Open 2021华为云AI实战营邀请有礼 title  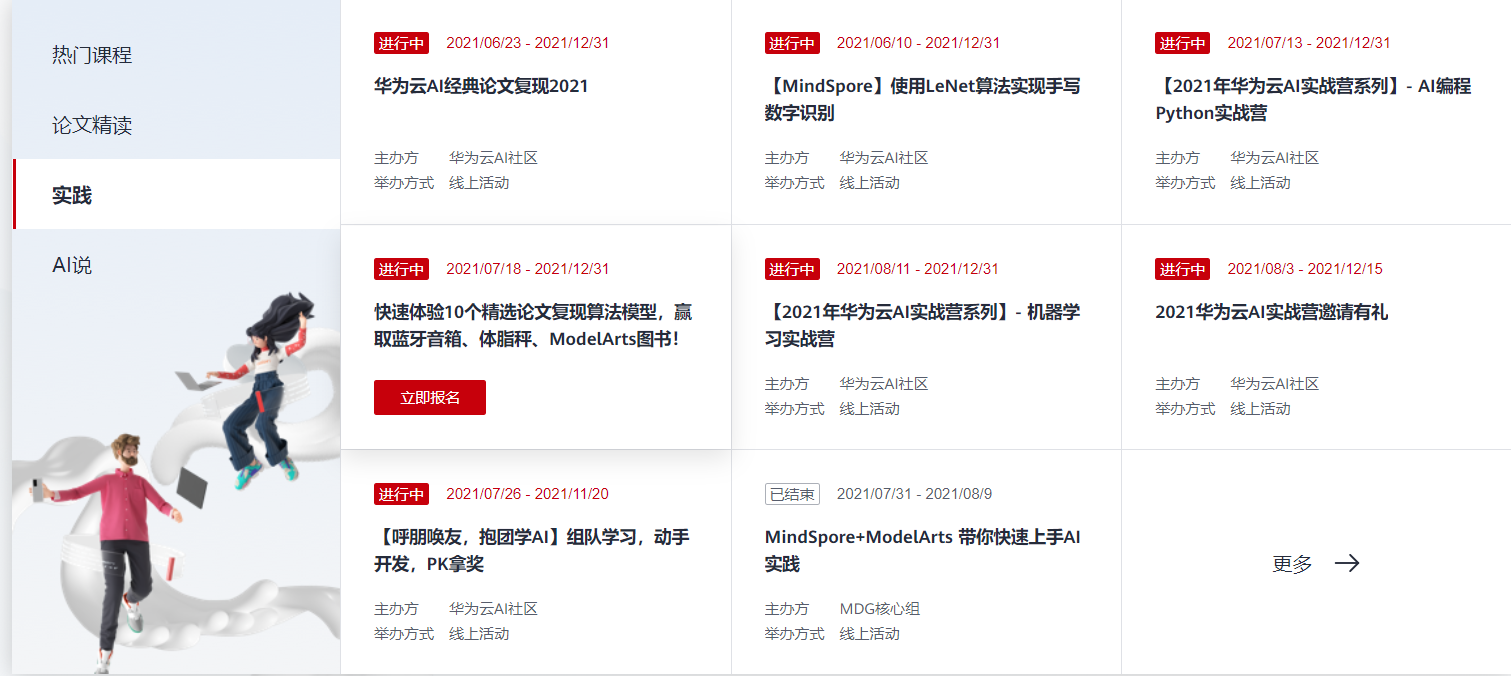point(1271,312)
